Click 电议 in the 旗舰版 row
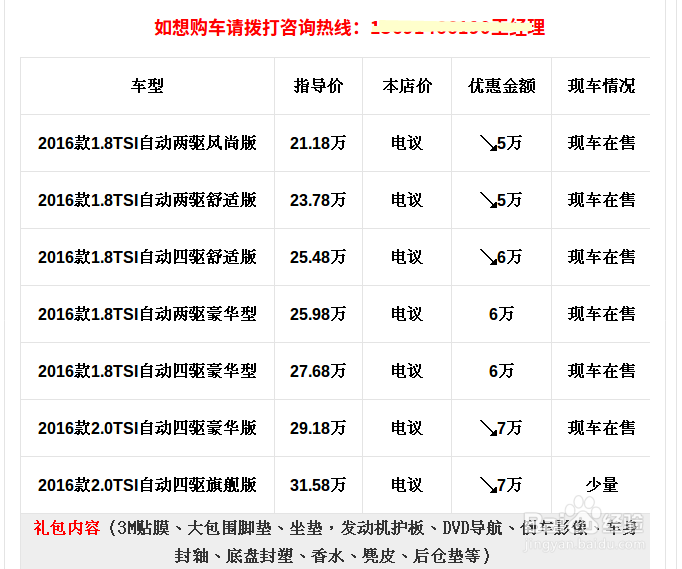This screenshot has width=682, height=569. pyautogui.click(x=407, y=485)
